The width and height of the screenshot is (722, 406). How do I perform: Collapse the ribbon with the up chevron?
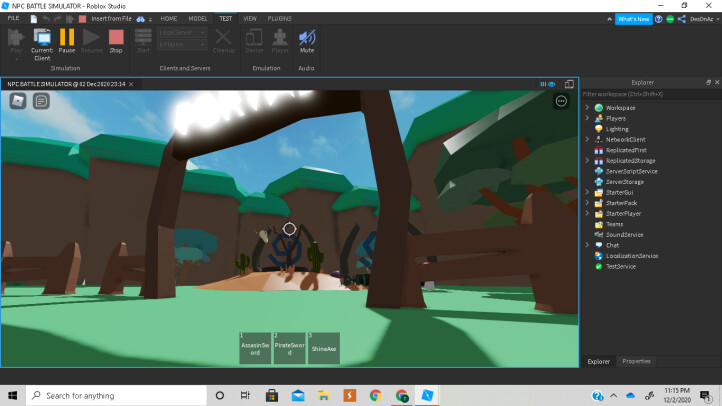click(x=610, y=19)
